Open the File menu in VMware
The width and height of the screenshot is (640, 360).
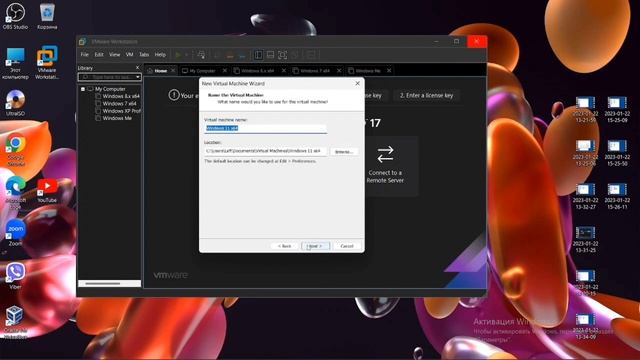84,54
